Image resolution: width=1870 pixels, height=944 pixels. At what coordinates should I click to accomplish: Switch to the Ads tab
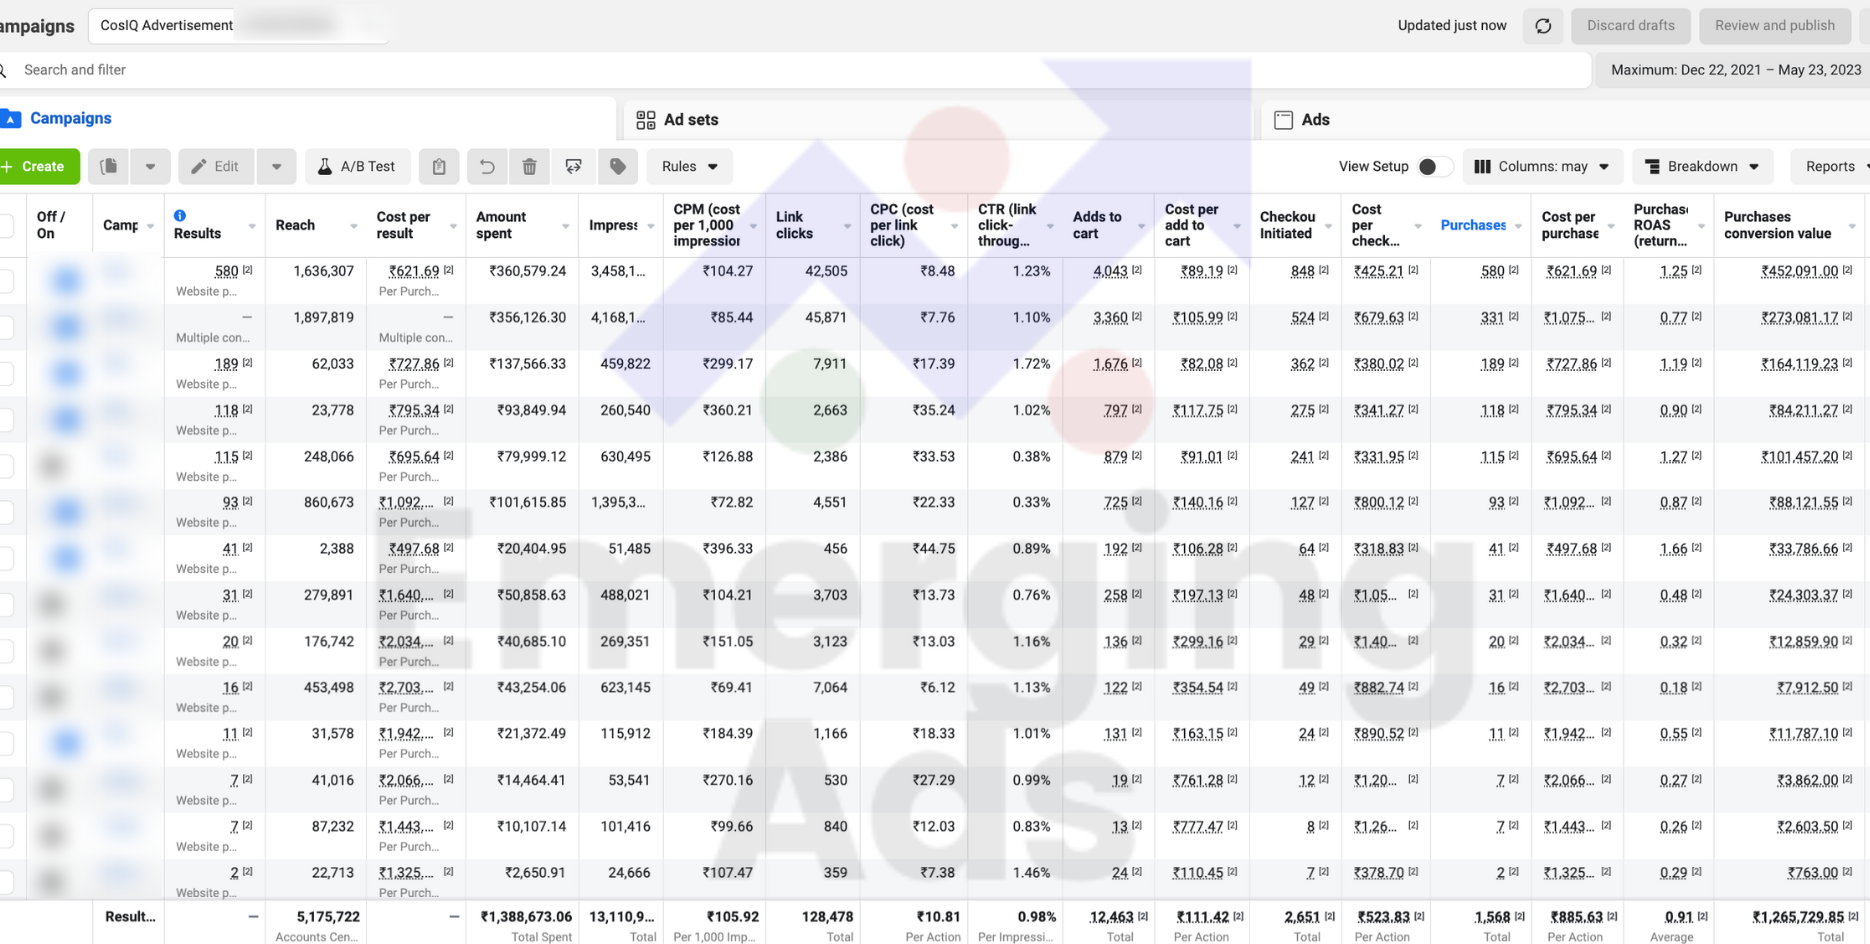[1314, 119]
